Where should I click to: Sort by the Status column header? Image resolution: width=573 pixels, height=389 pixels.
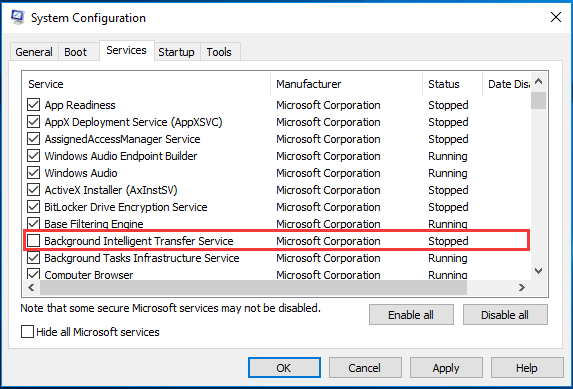click(452, 84)
